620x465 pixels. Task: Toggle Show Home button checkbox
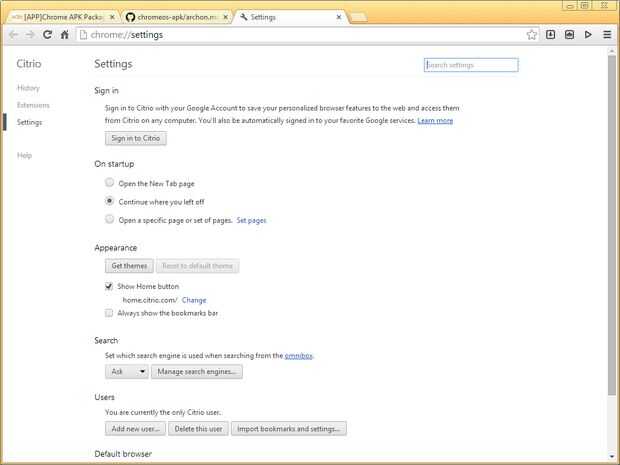click(x=109, y=286)
